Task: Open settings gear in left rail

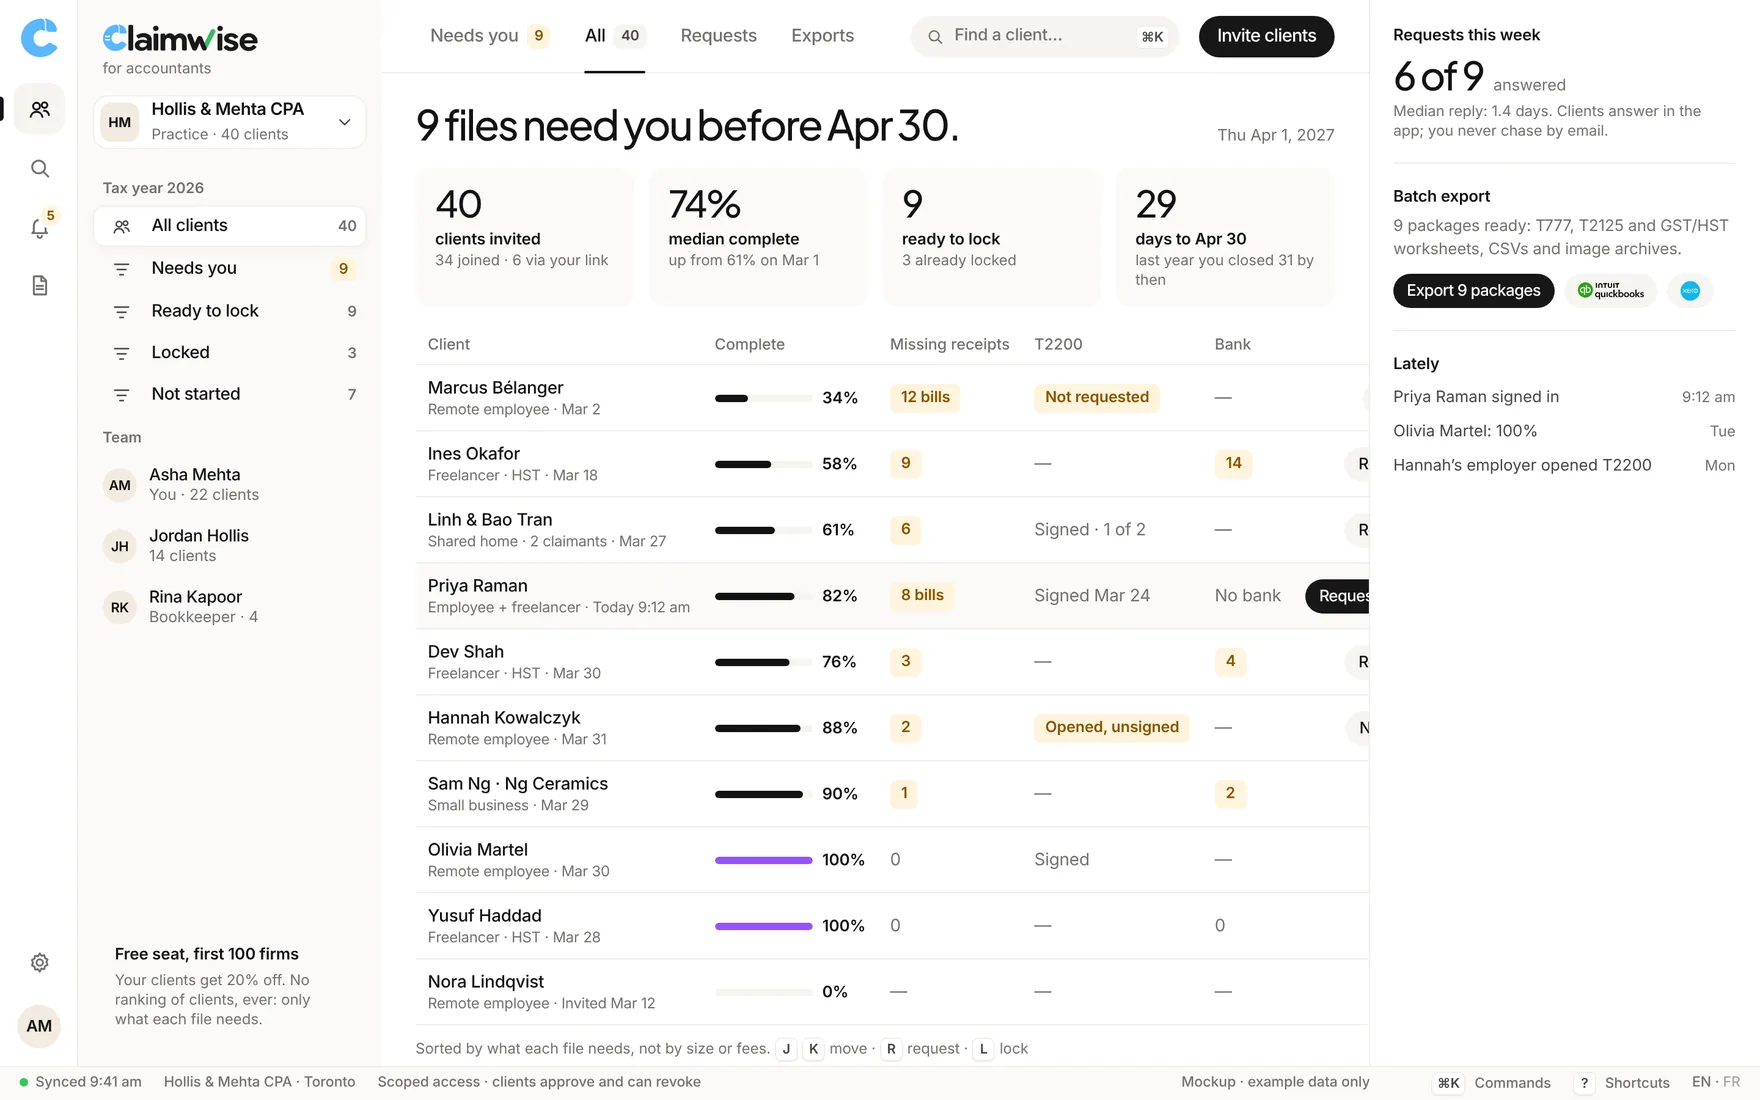Action: coord(40,962)
